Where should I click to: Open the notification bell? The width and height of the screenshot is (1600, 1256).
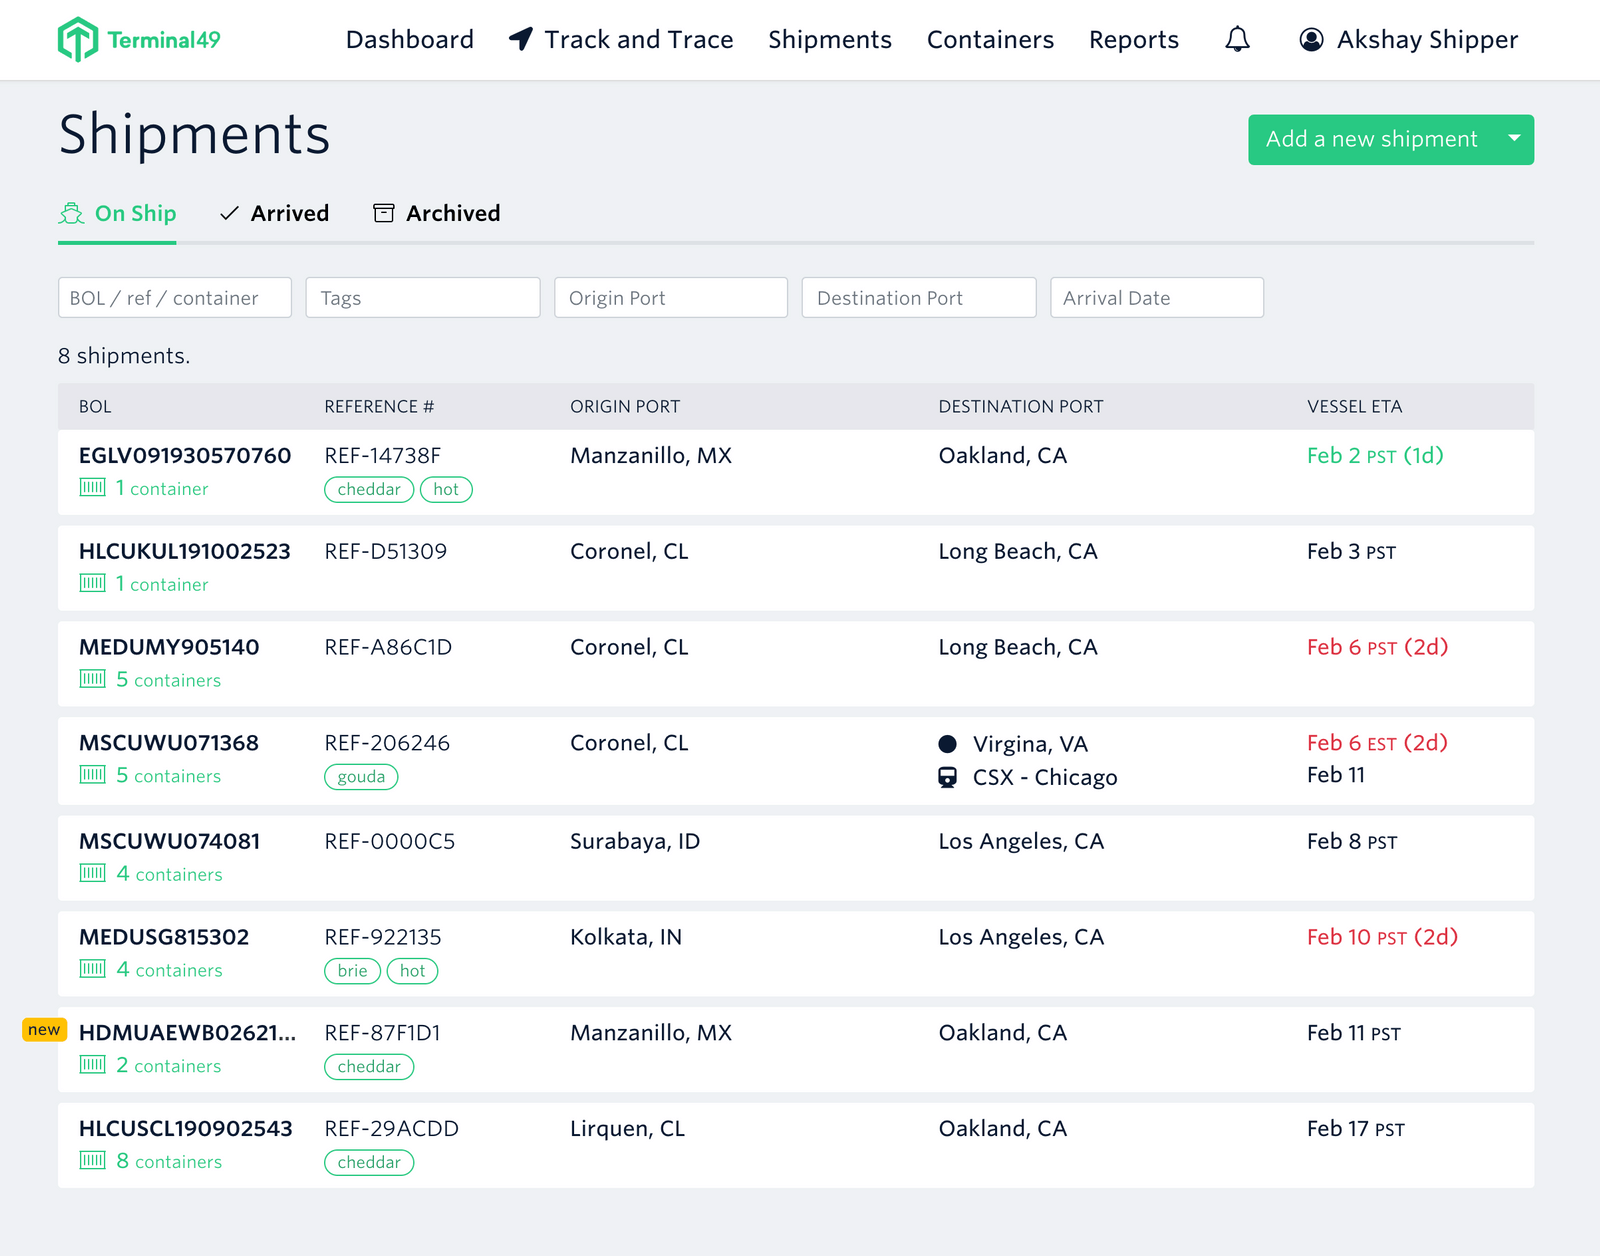click(1236, 39)
